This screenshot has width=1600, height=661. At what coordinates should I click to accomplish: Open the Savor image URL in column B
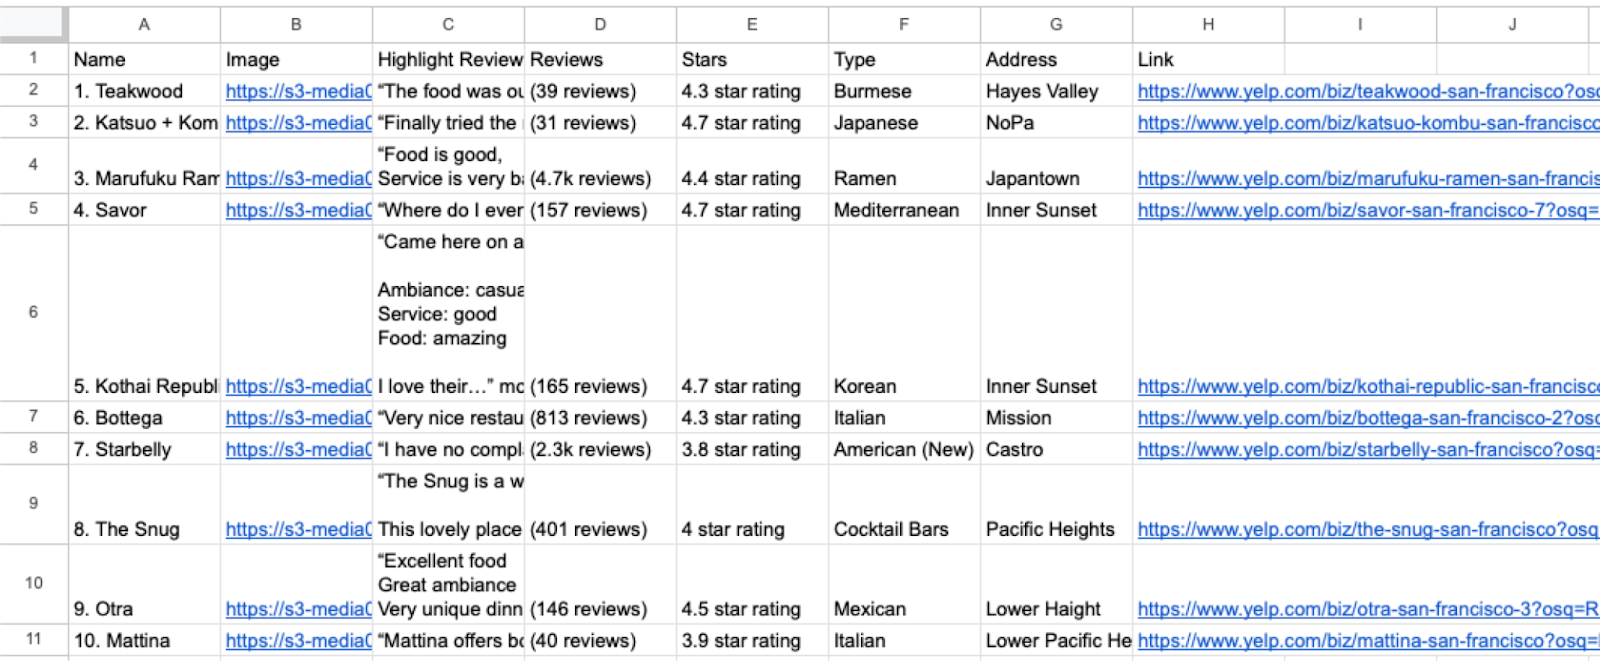tap(295, 210)
